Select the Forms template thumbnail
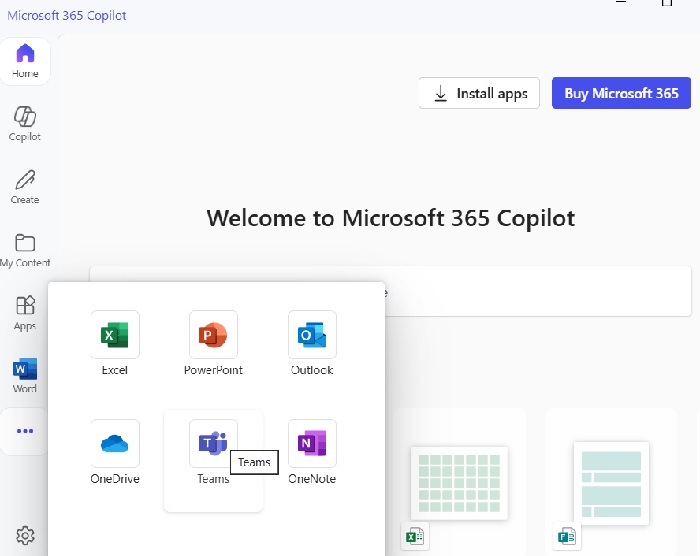This screenshot has width=700, height=556. 611,483
